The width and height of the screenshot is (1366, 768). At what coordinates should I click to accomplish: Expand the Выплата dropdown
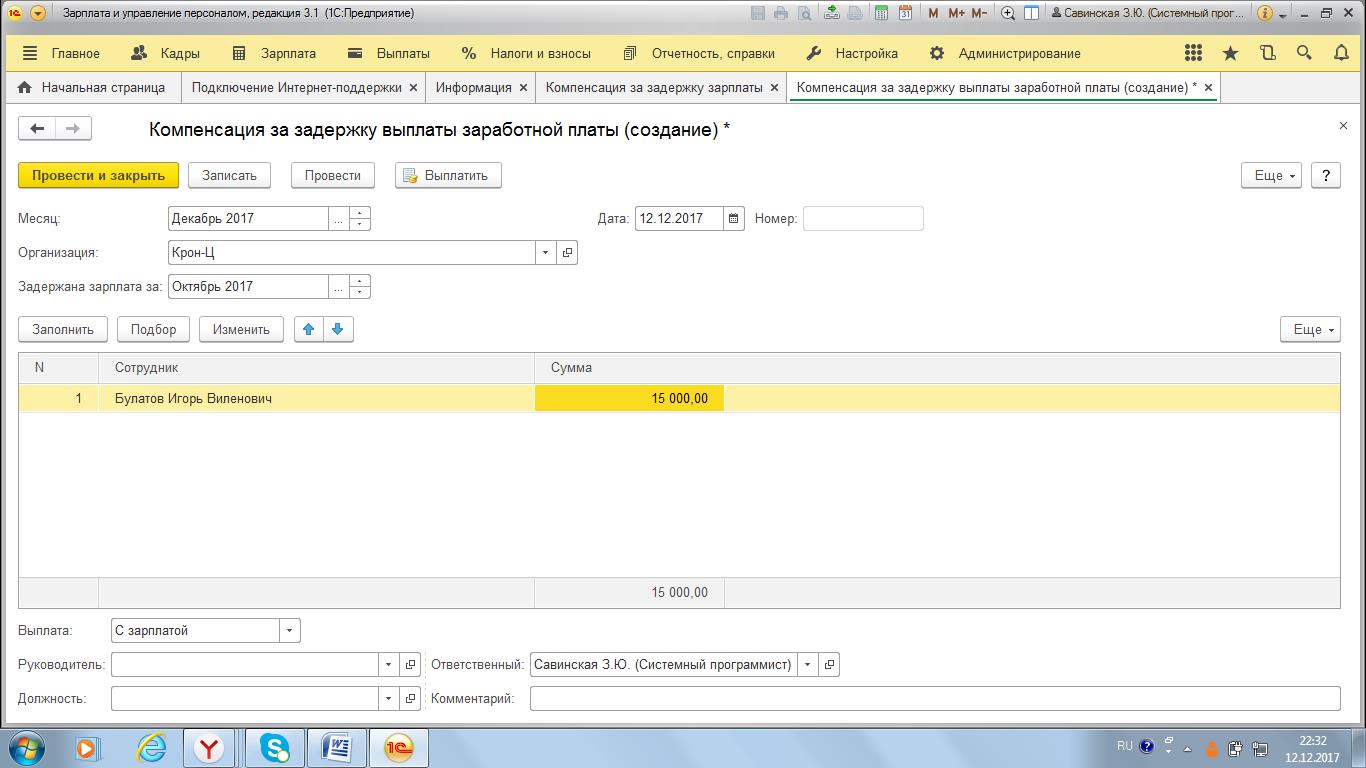(x=289, y=631)
